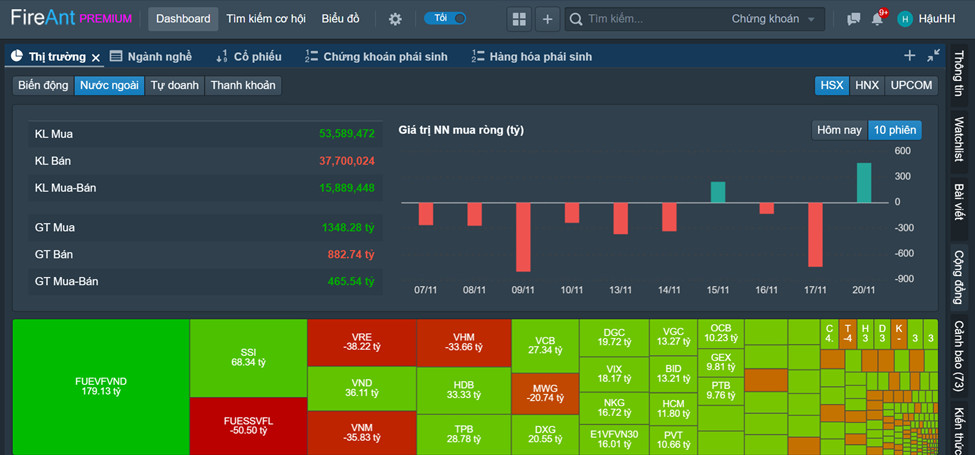
Task: Add a tab with the plus icon beside collapse
Action: point(909,56)
